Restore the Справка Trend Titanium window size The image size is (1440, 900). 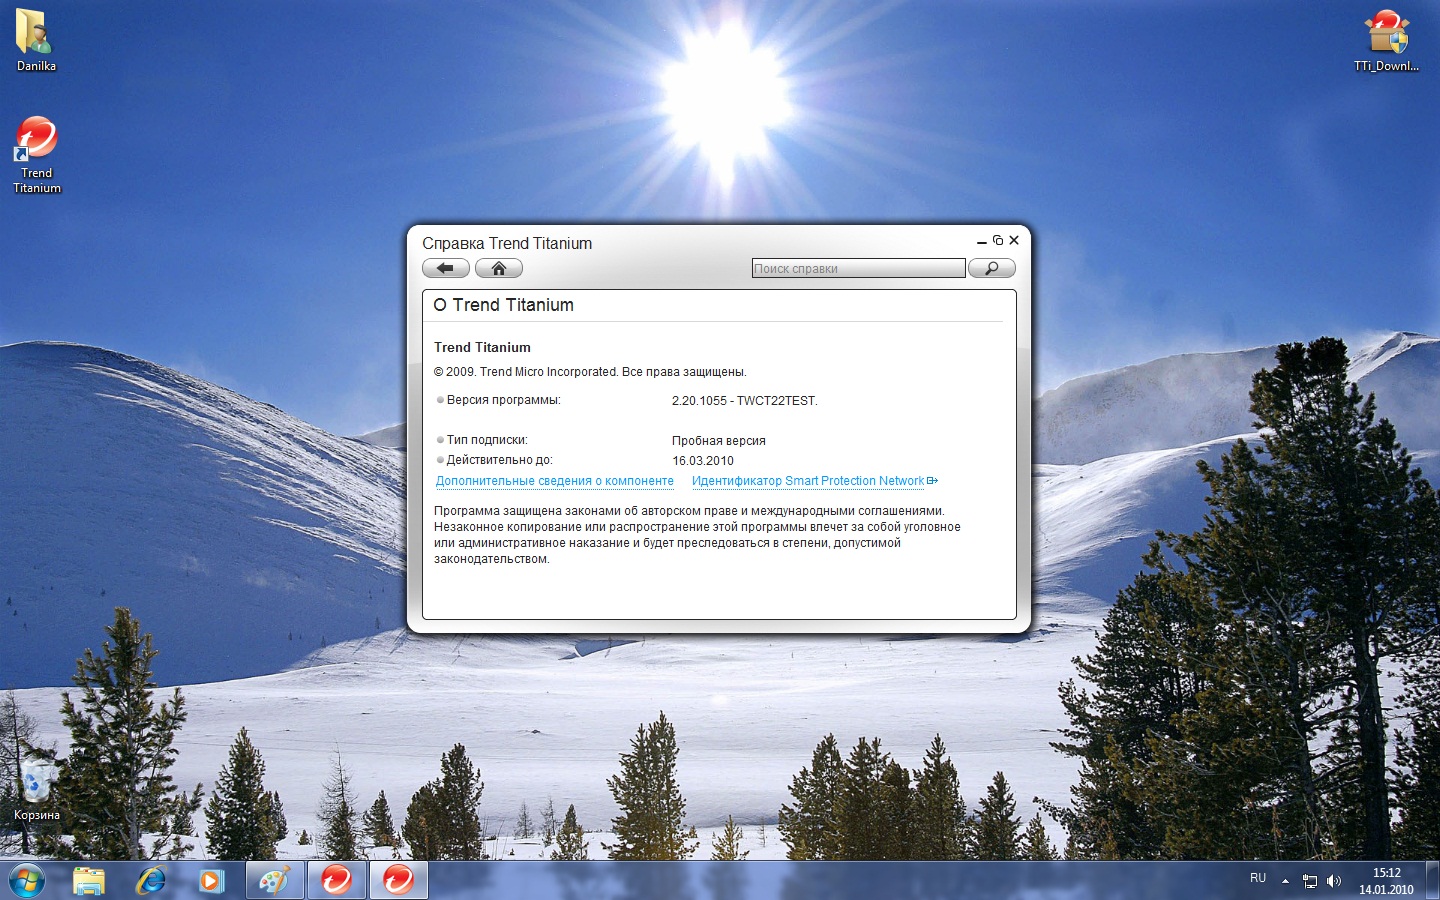[998, 240]
